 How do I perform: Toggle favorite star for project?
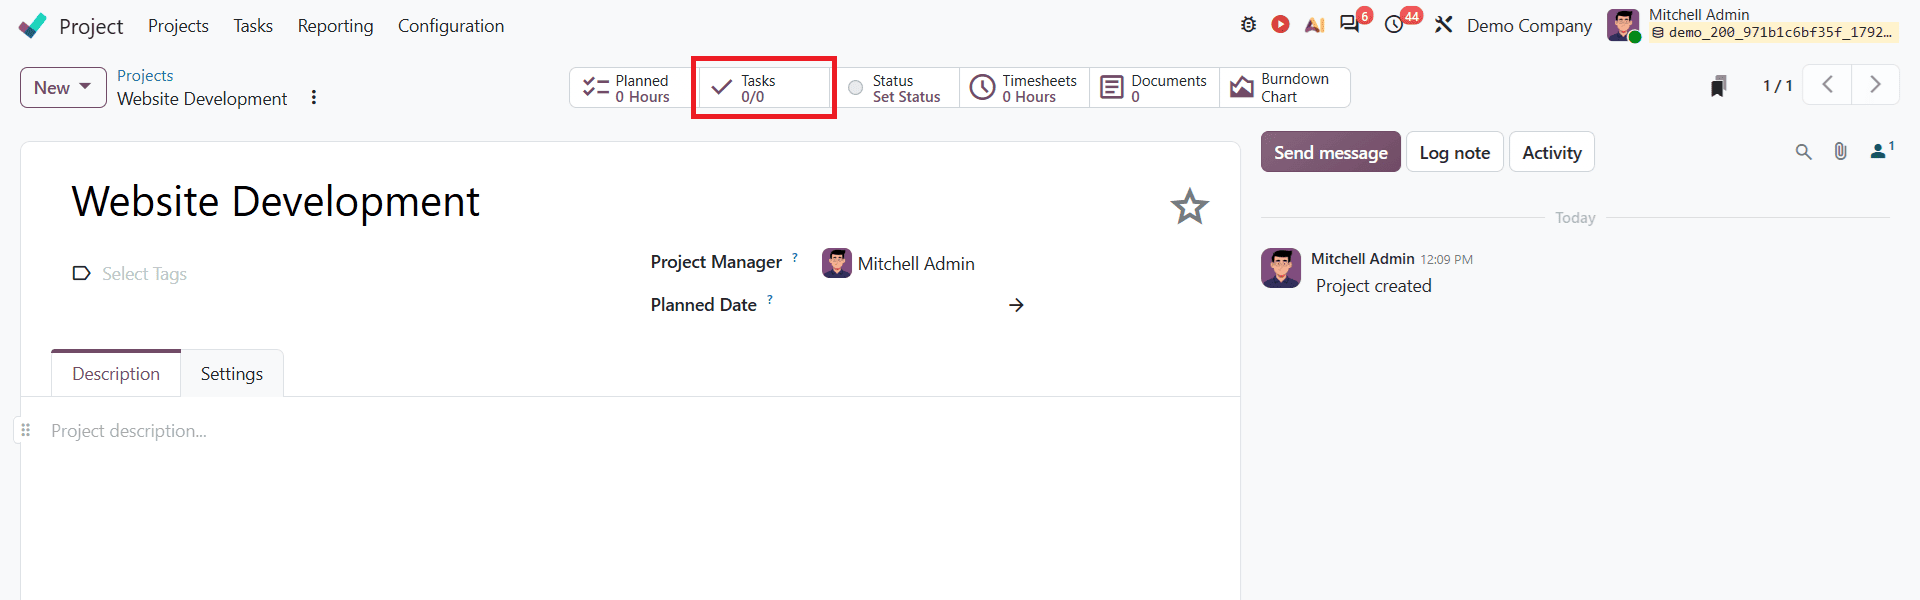(x=1189, y=207)
